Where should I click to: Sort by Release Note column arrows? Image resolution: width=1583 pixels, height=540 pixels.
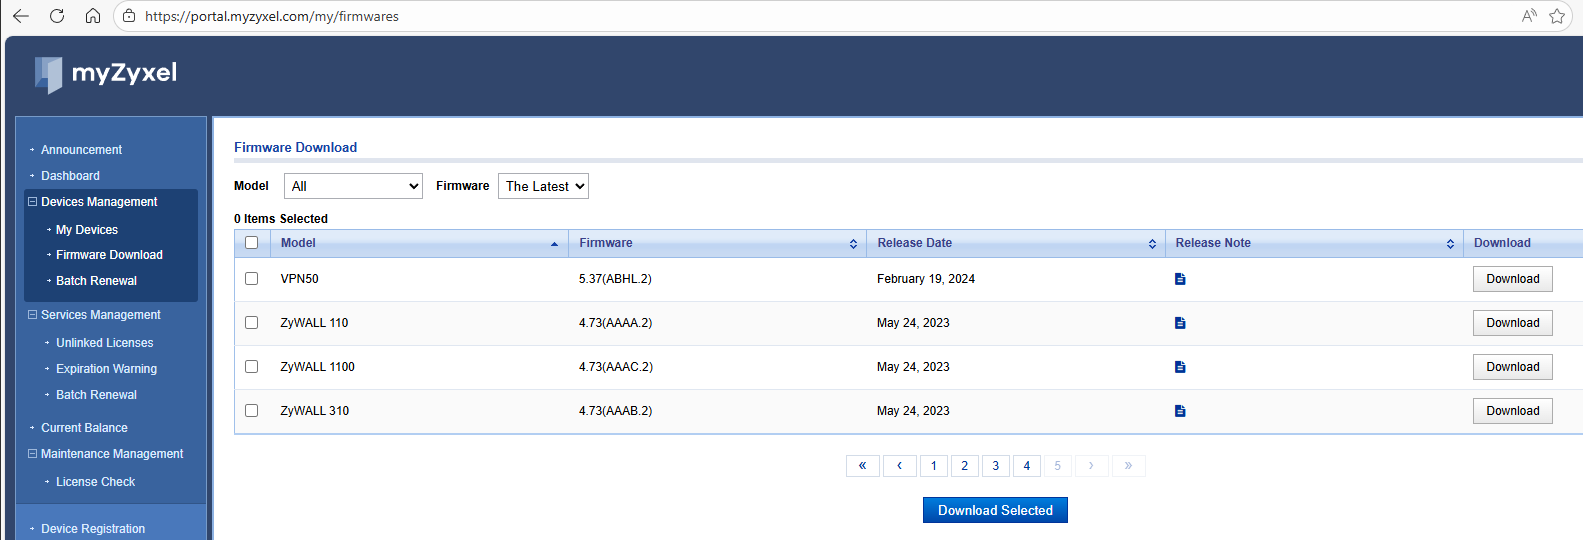[x=1450, y=244]
